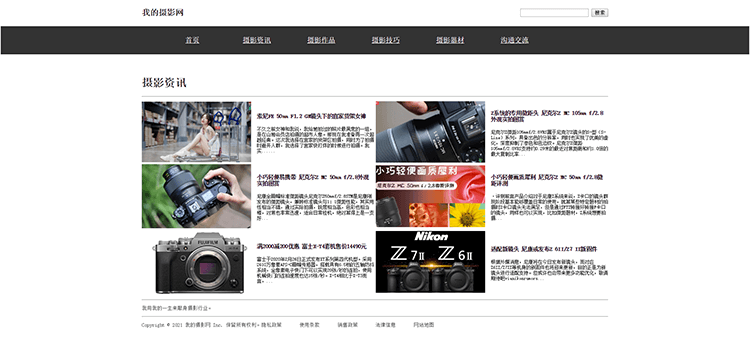Open the 摄影器材 navigation item
This screenshot has width=750, height=360.
pyautogui.click(x=450, y=41)
